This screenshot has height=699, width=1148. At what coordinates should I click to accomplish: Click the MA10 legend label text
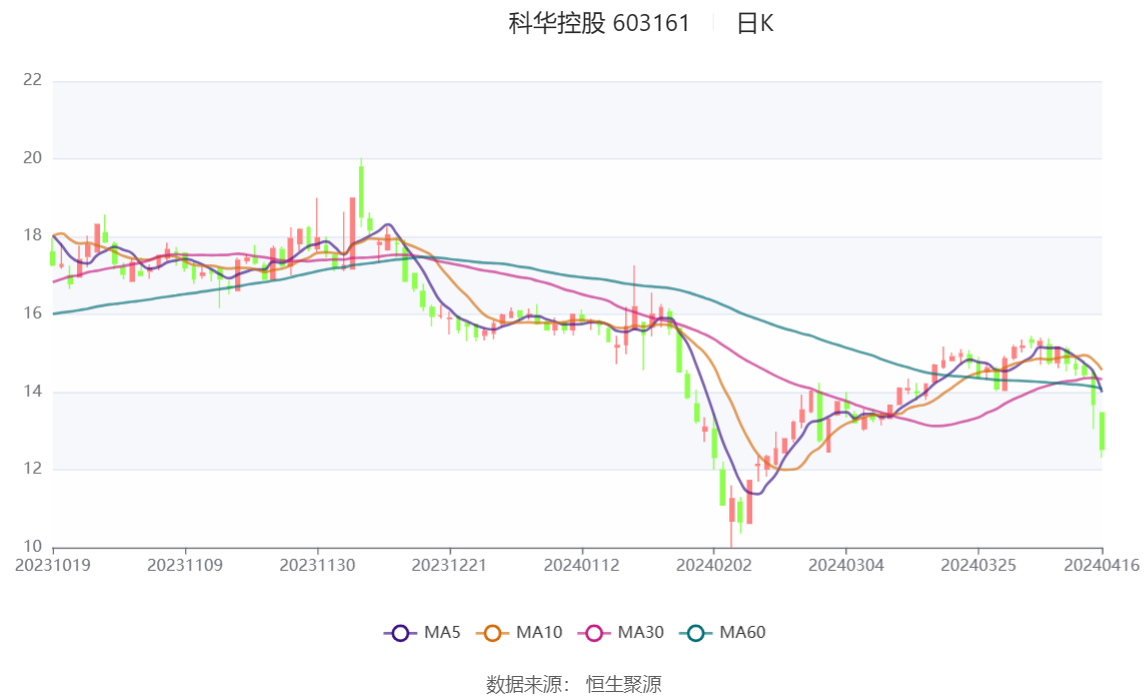[x=539, y=632]
